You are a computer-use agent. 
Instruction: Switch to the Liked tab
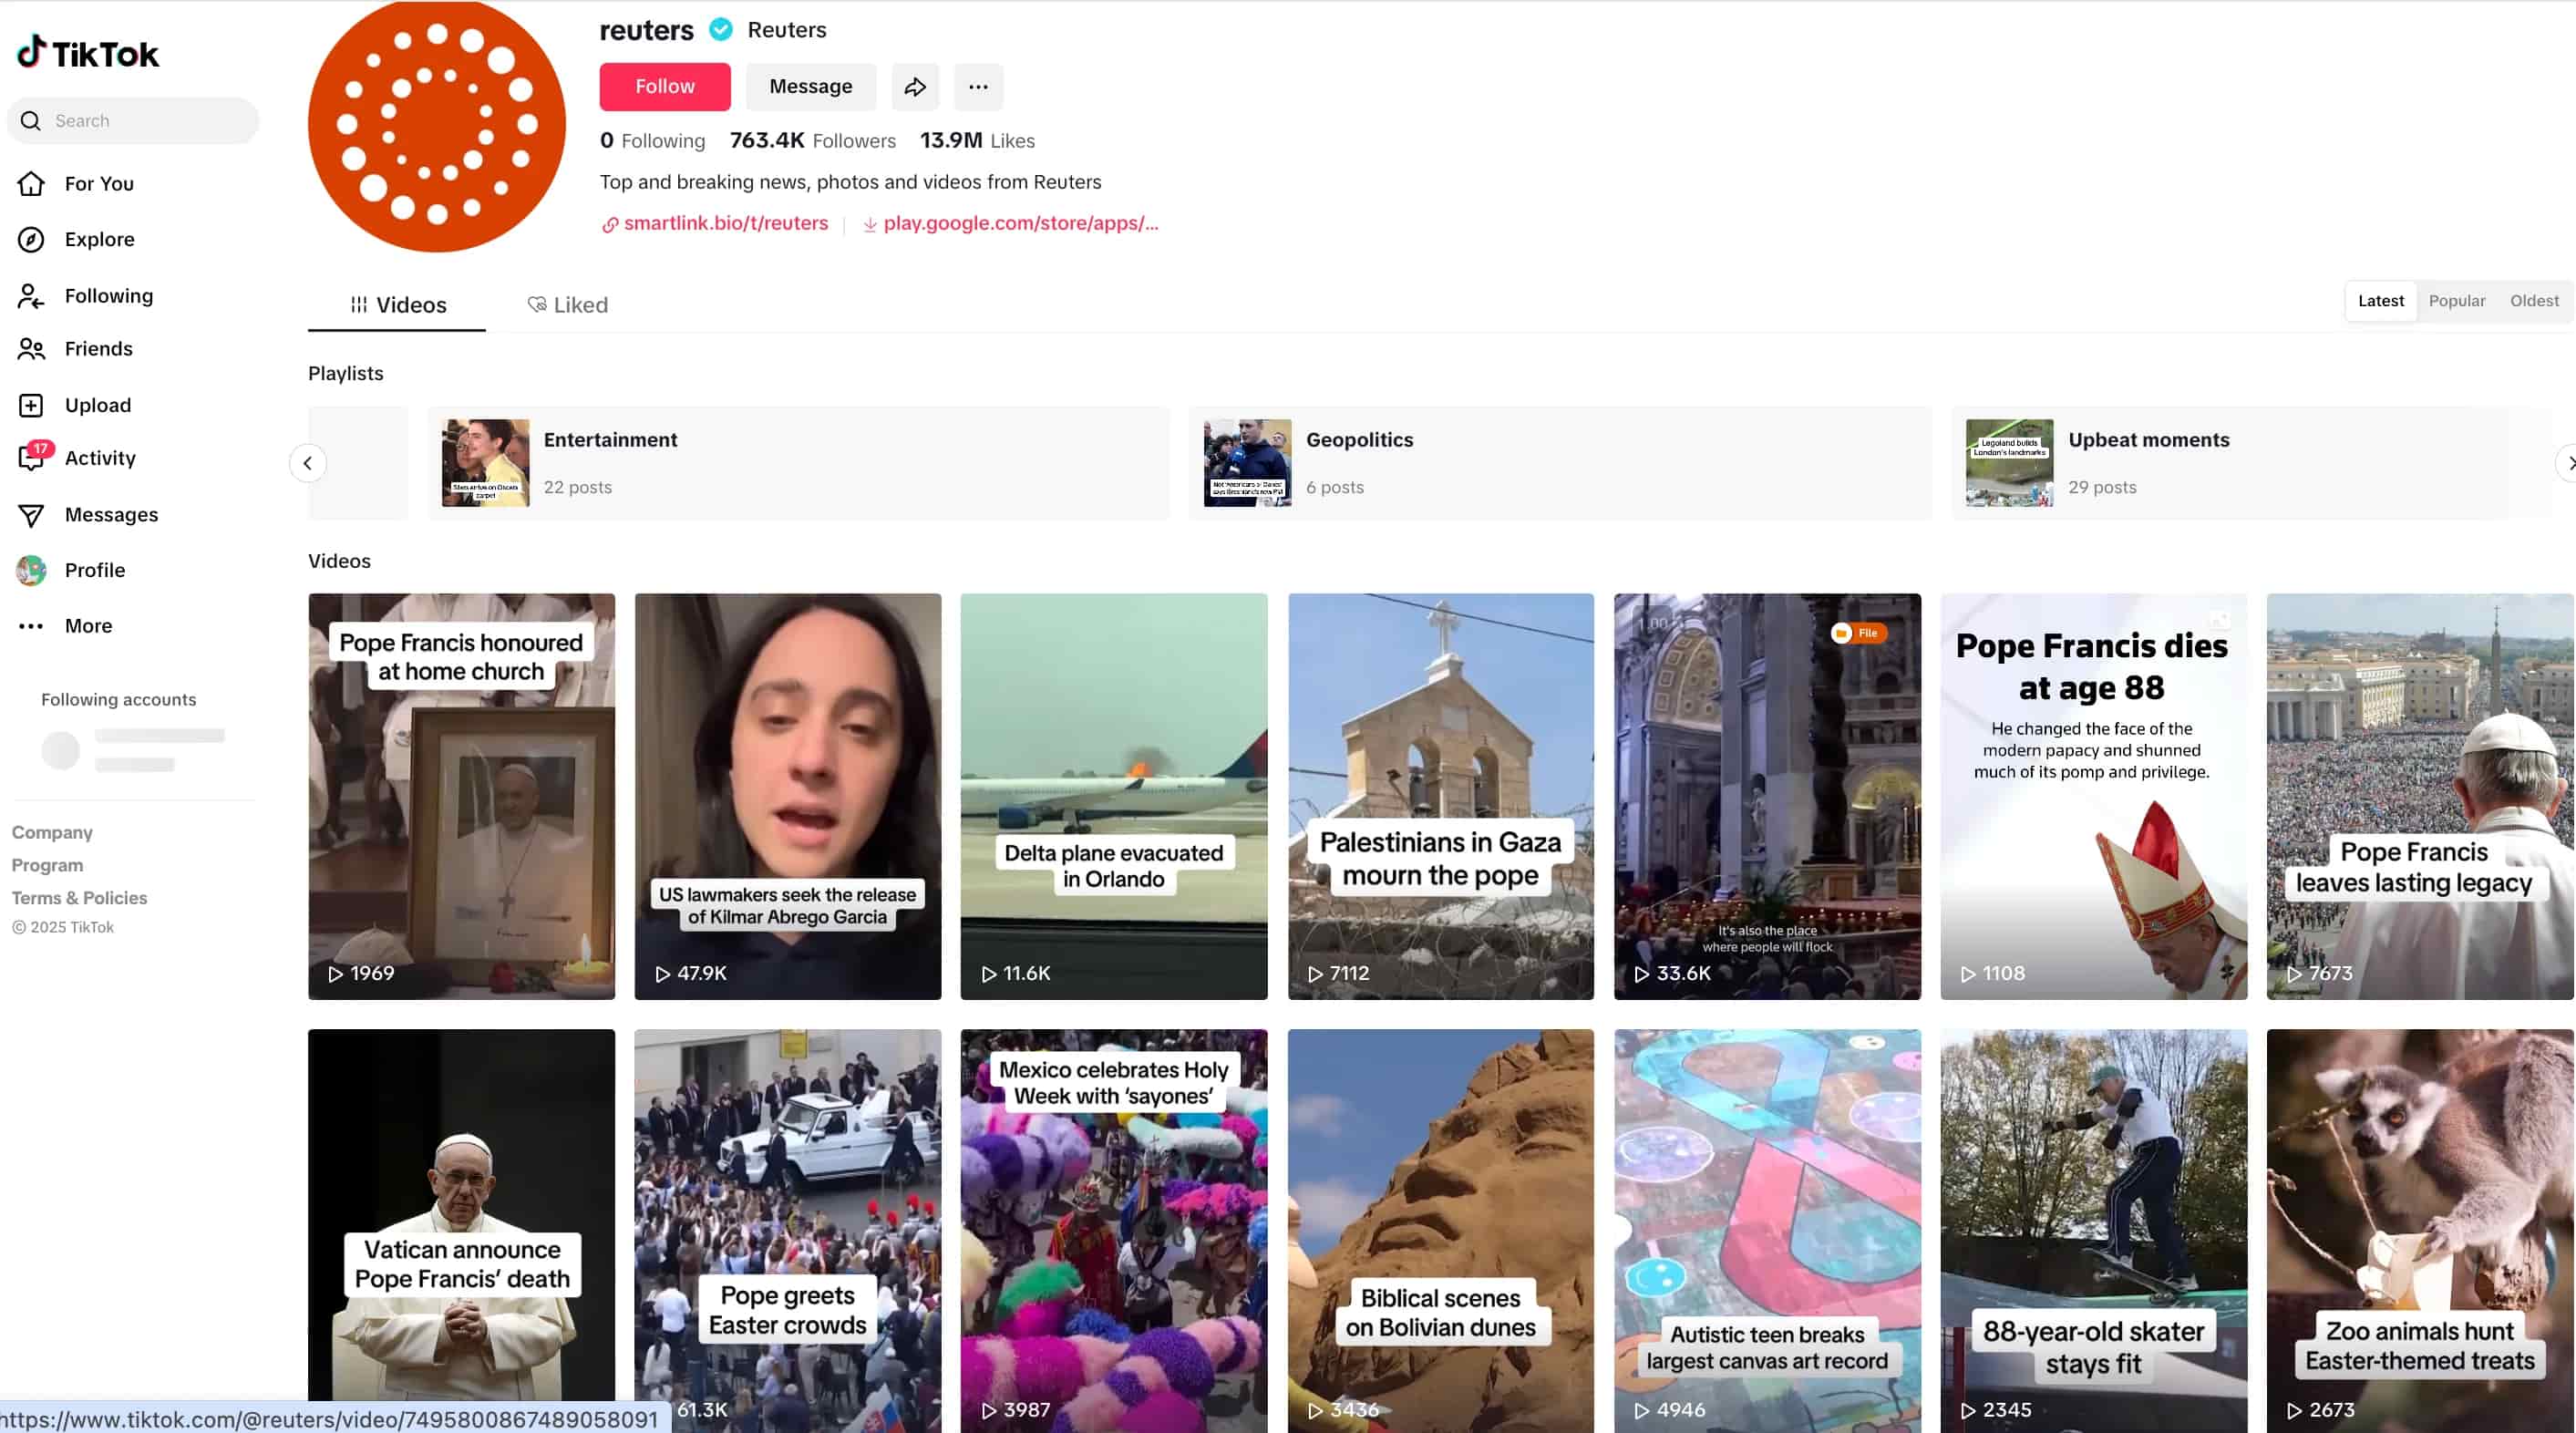(567, 305)
